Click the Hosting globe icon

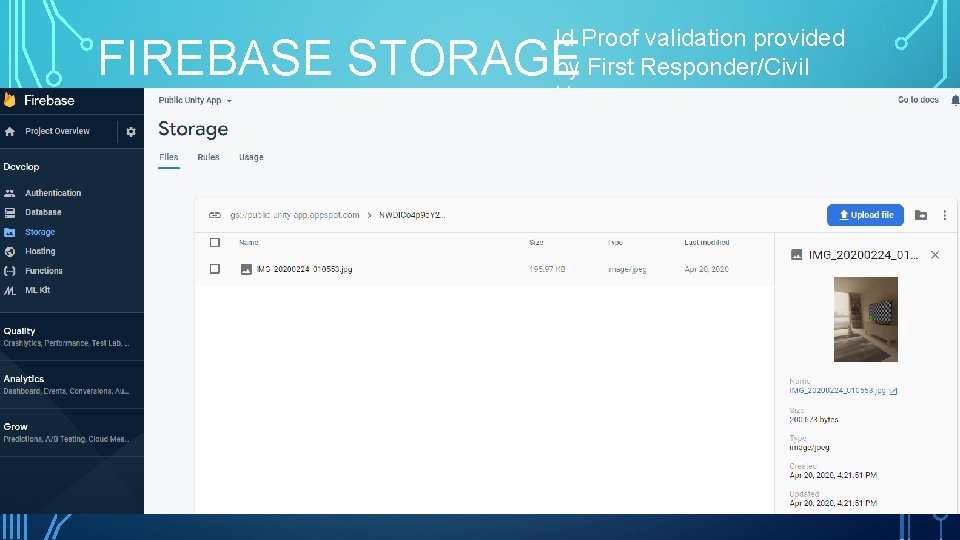10,252
